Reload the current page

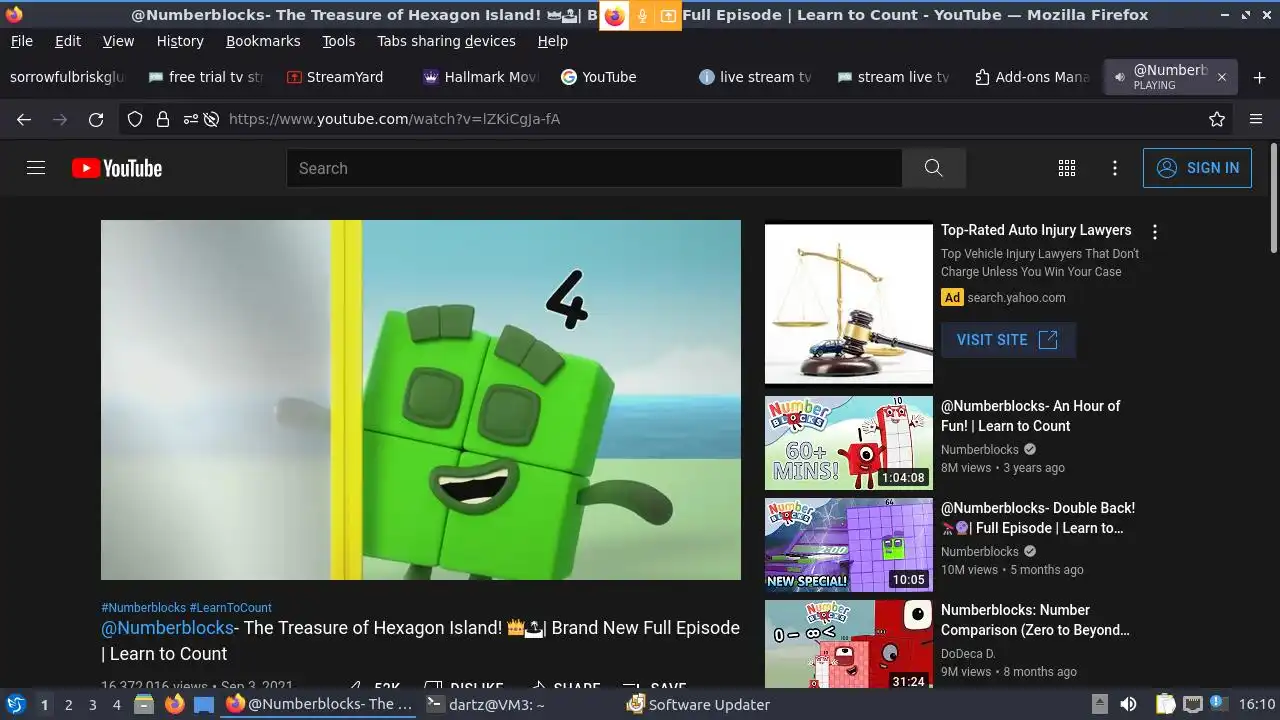96,119
